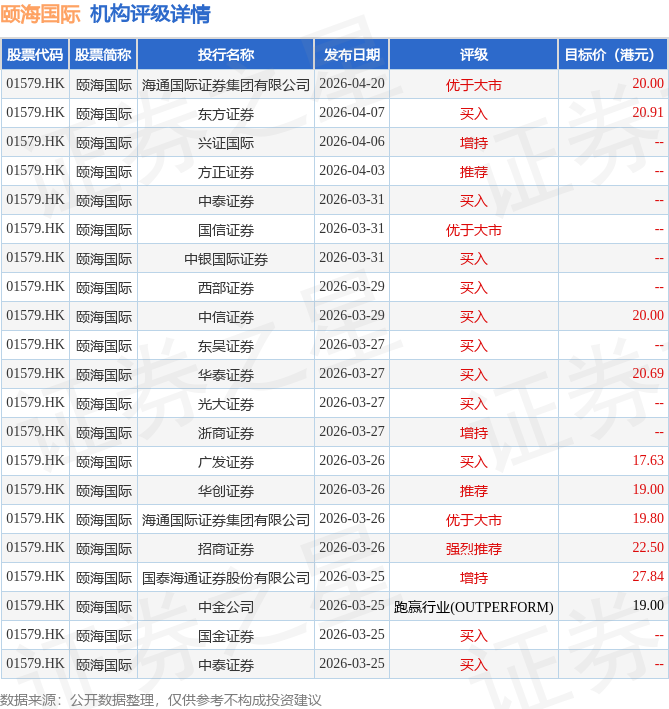Click the date 2026-04-07
This screenshot has height=709, width=669.
click(352, 113)
